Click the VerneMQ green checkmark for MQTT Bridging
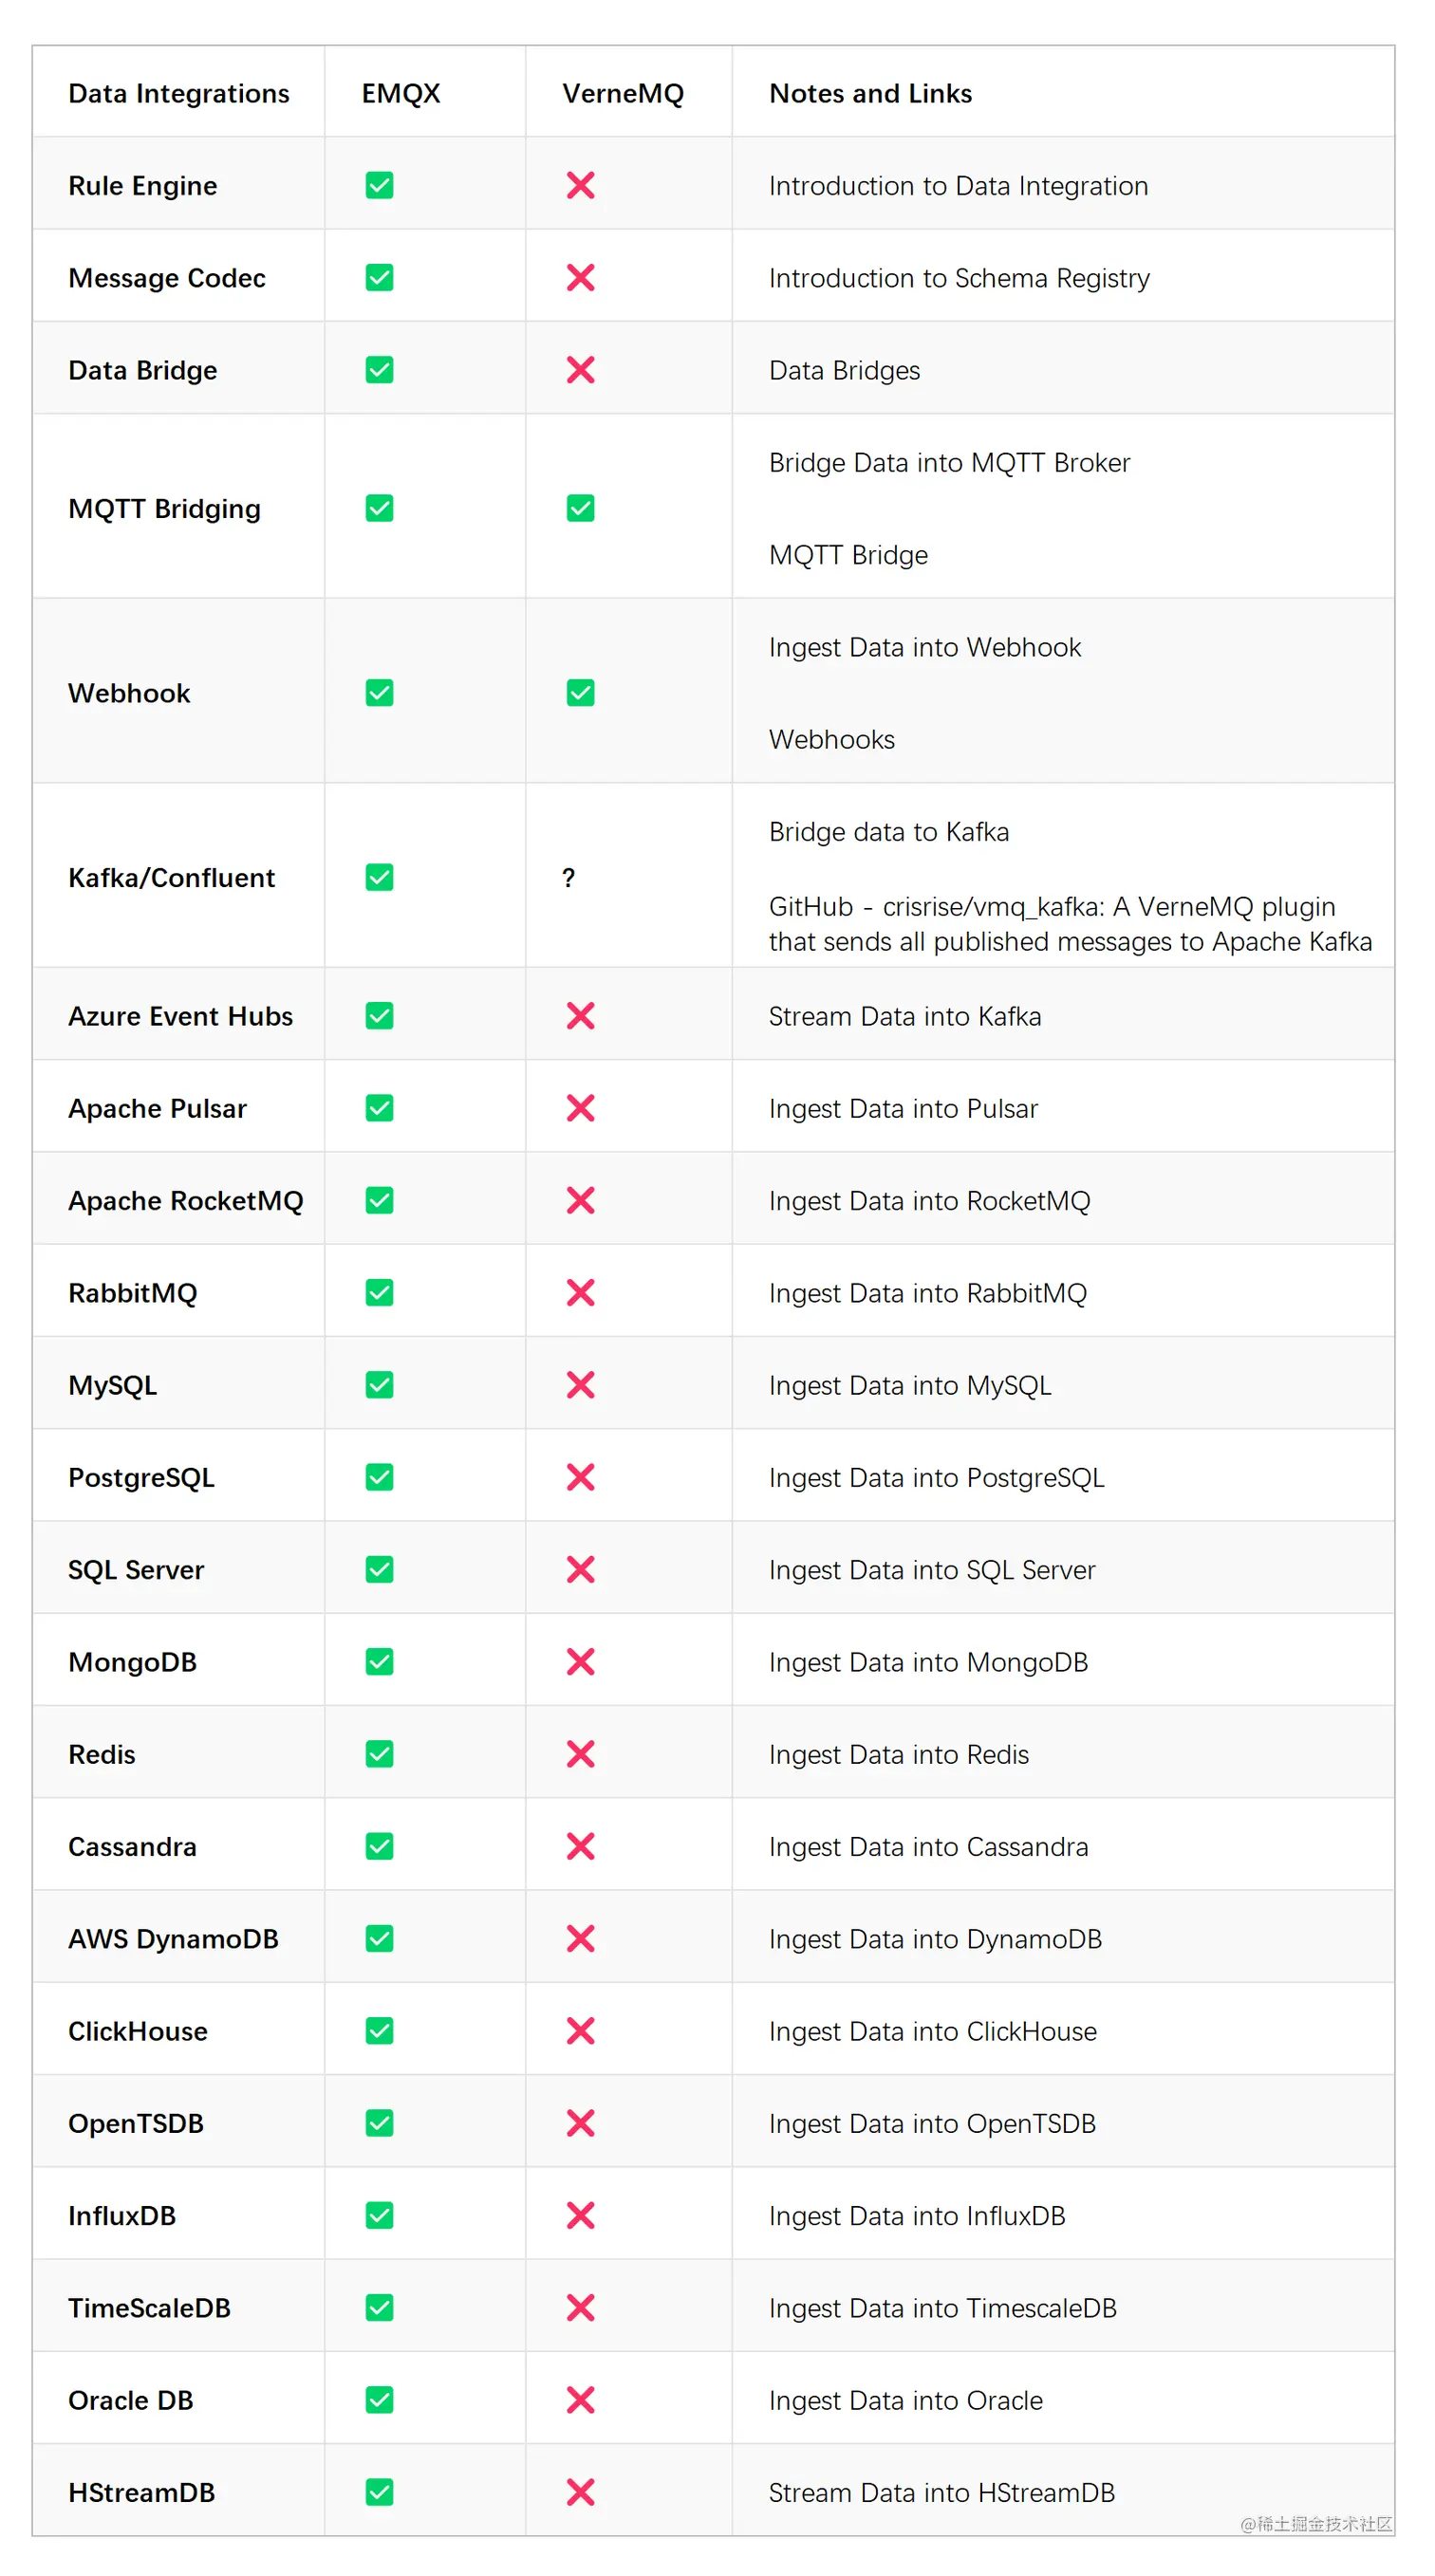Viewport: 1435px width, 2576px height. [580, 508]
